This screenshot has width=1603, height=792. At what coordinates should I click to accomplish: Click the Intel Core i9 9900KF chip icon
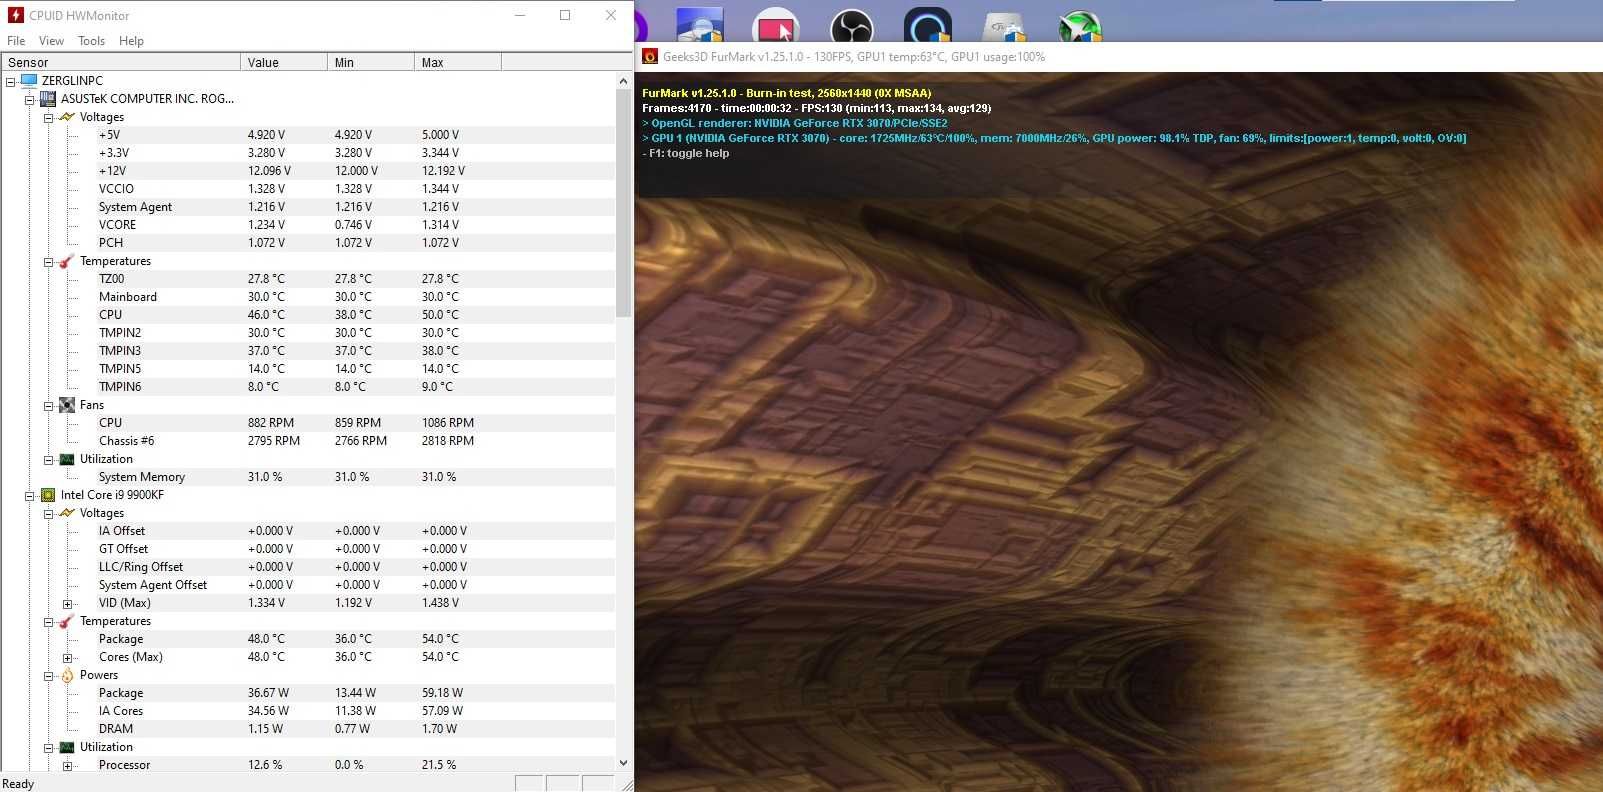[x=48, y=495]
